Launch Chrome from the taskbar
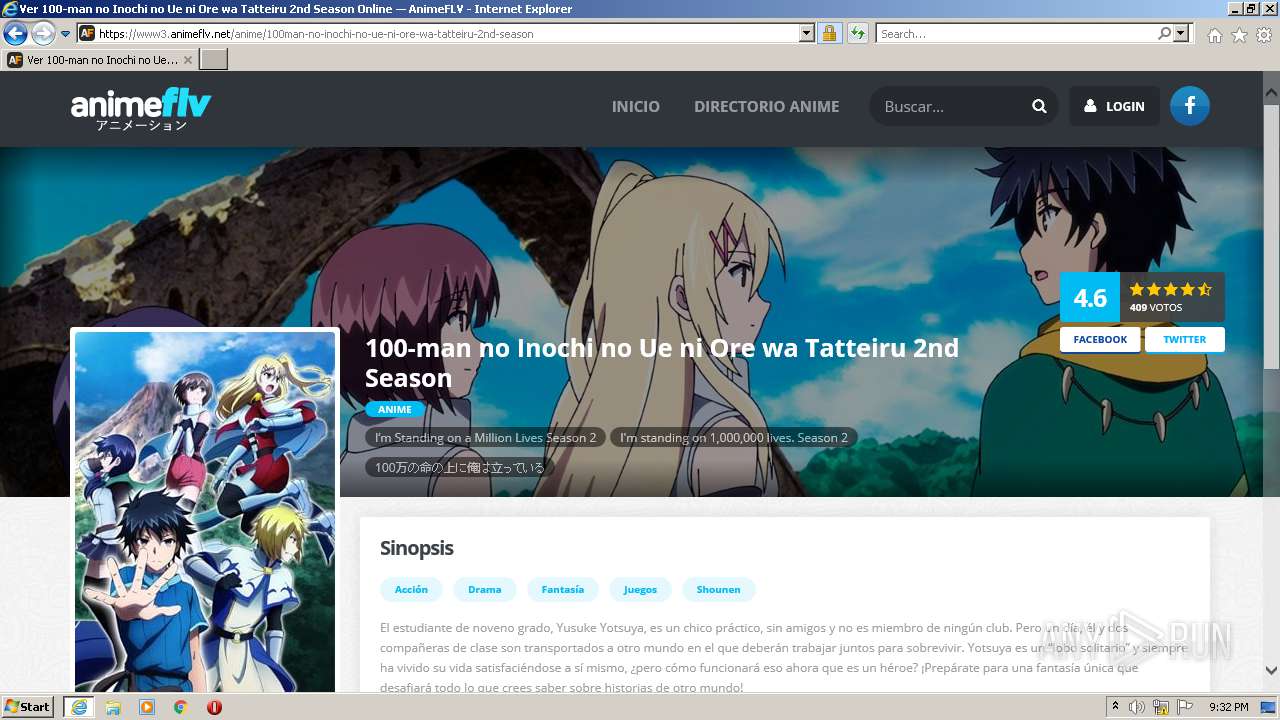This screenshot has height=720, width=1280. 181,707
